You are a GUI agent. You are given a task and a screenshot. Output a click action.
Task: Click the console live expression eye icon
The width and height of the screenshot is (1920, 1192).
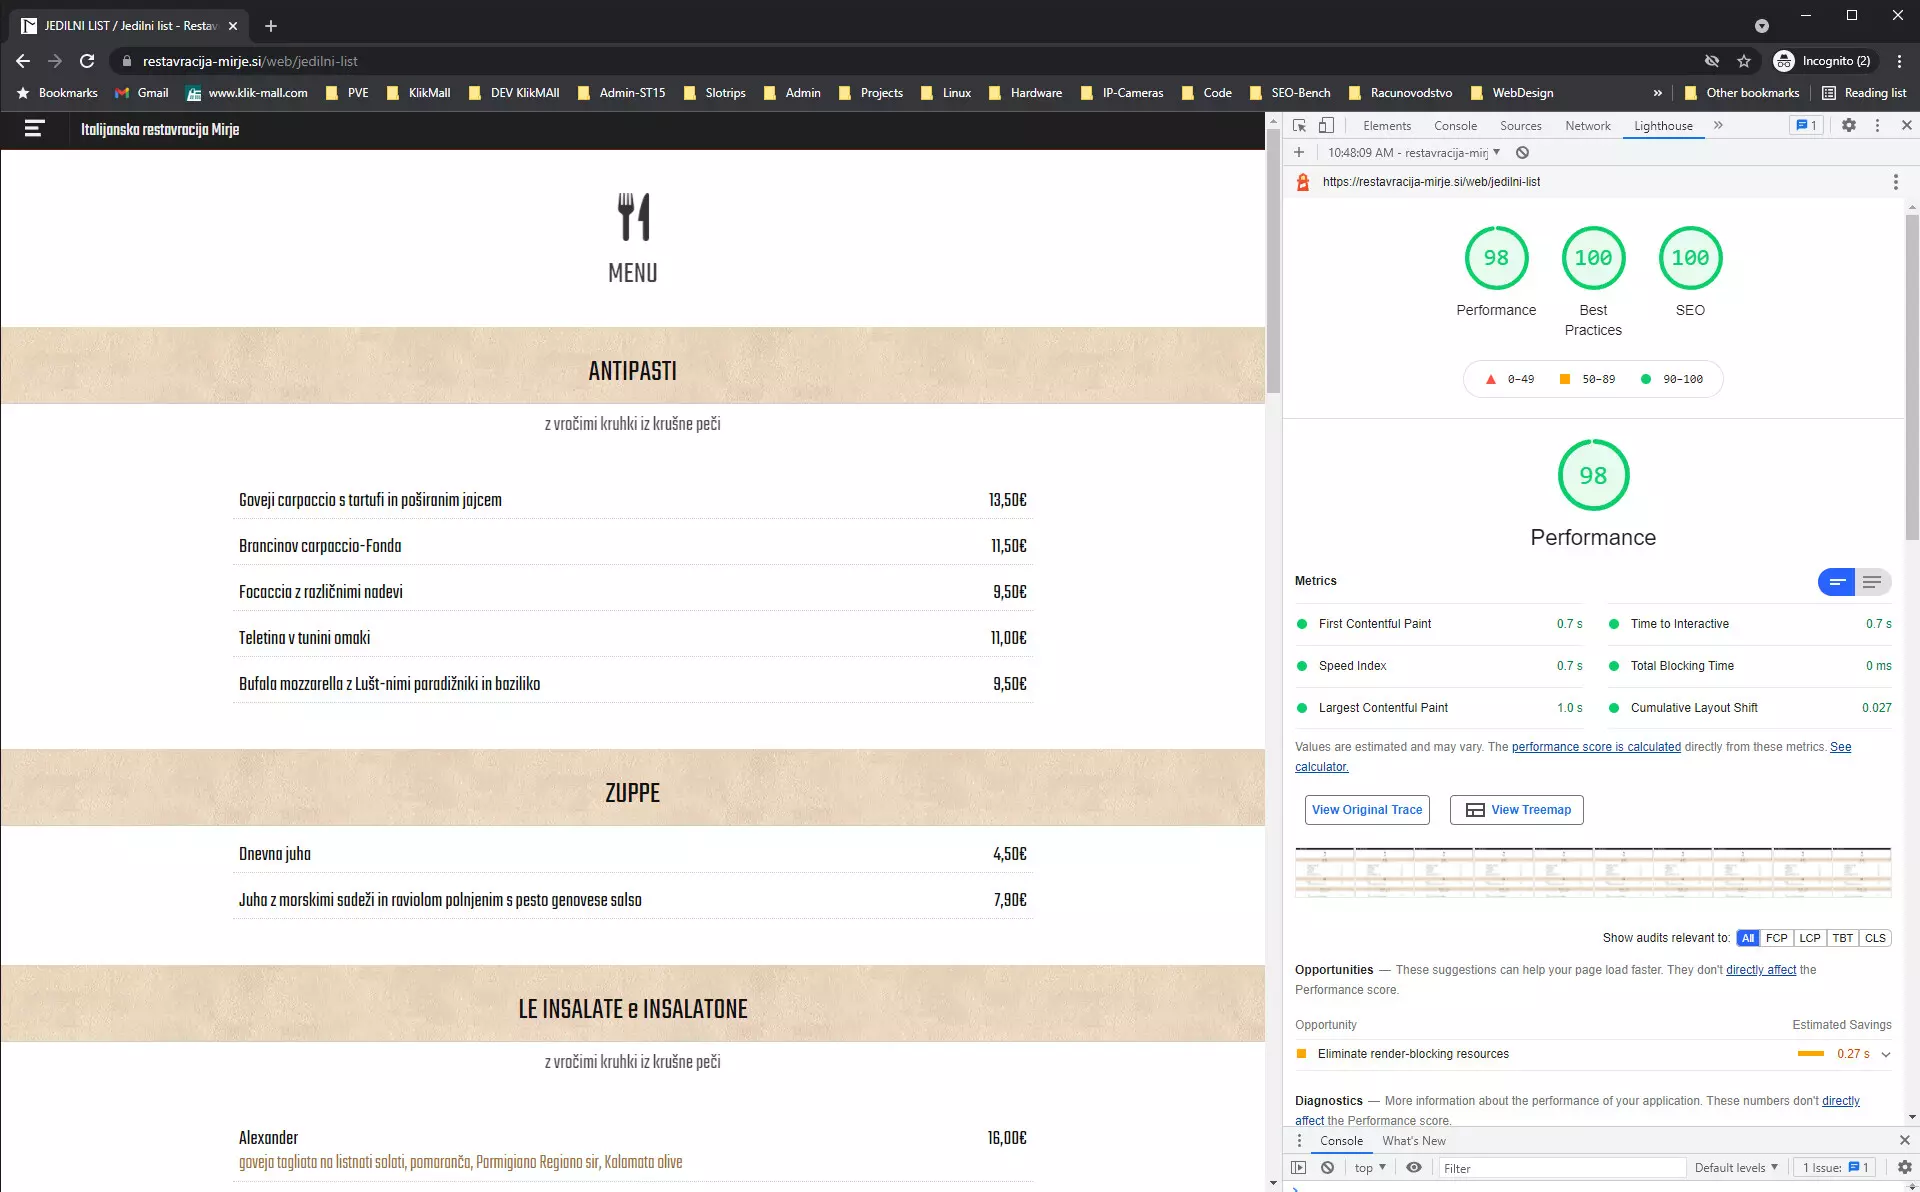1414,1167
